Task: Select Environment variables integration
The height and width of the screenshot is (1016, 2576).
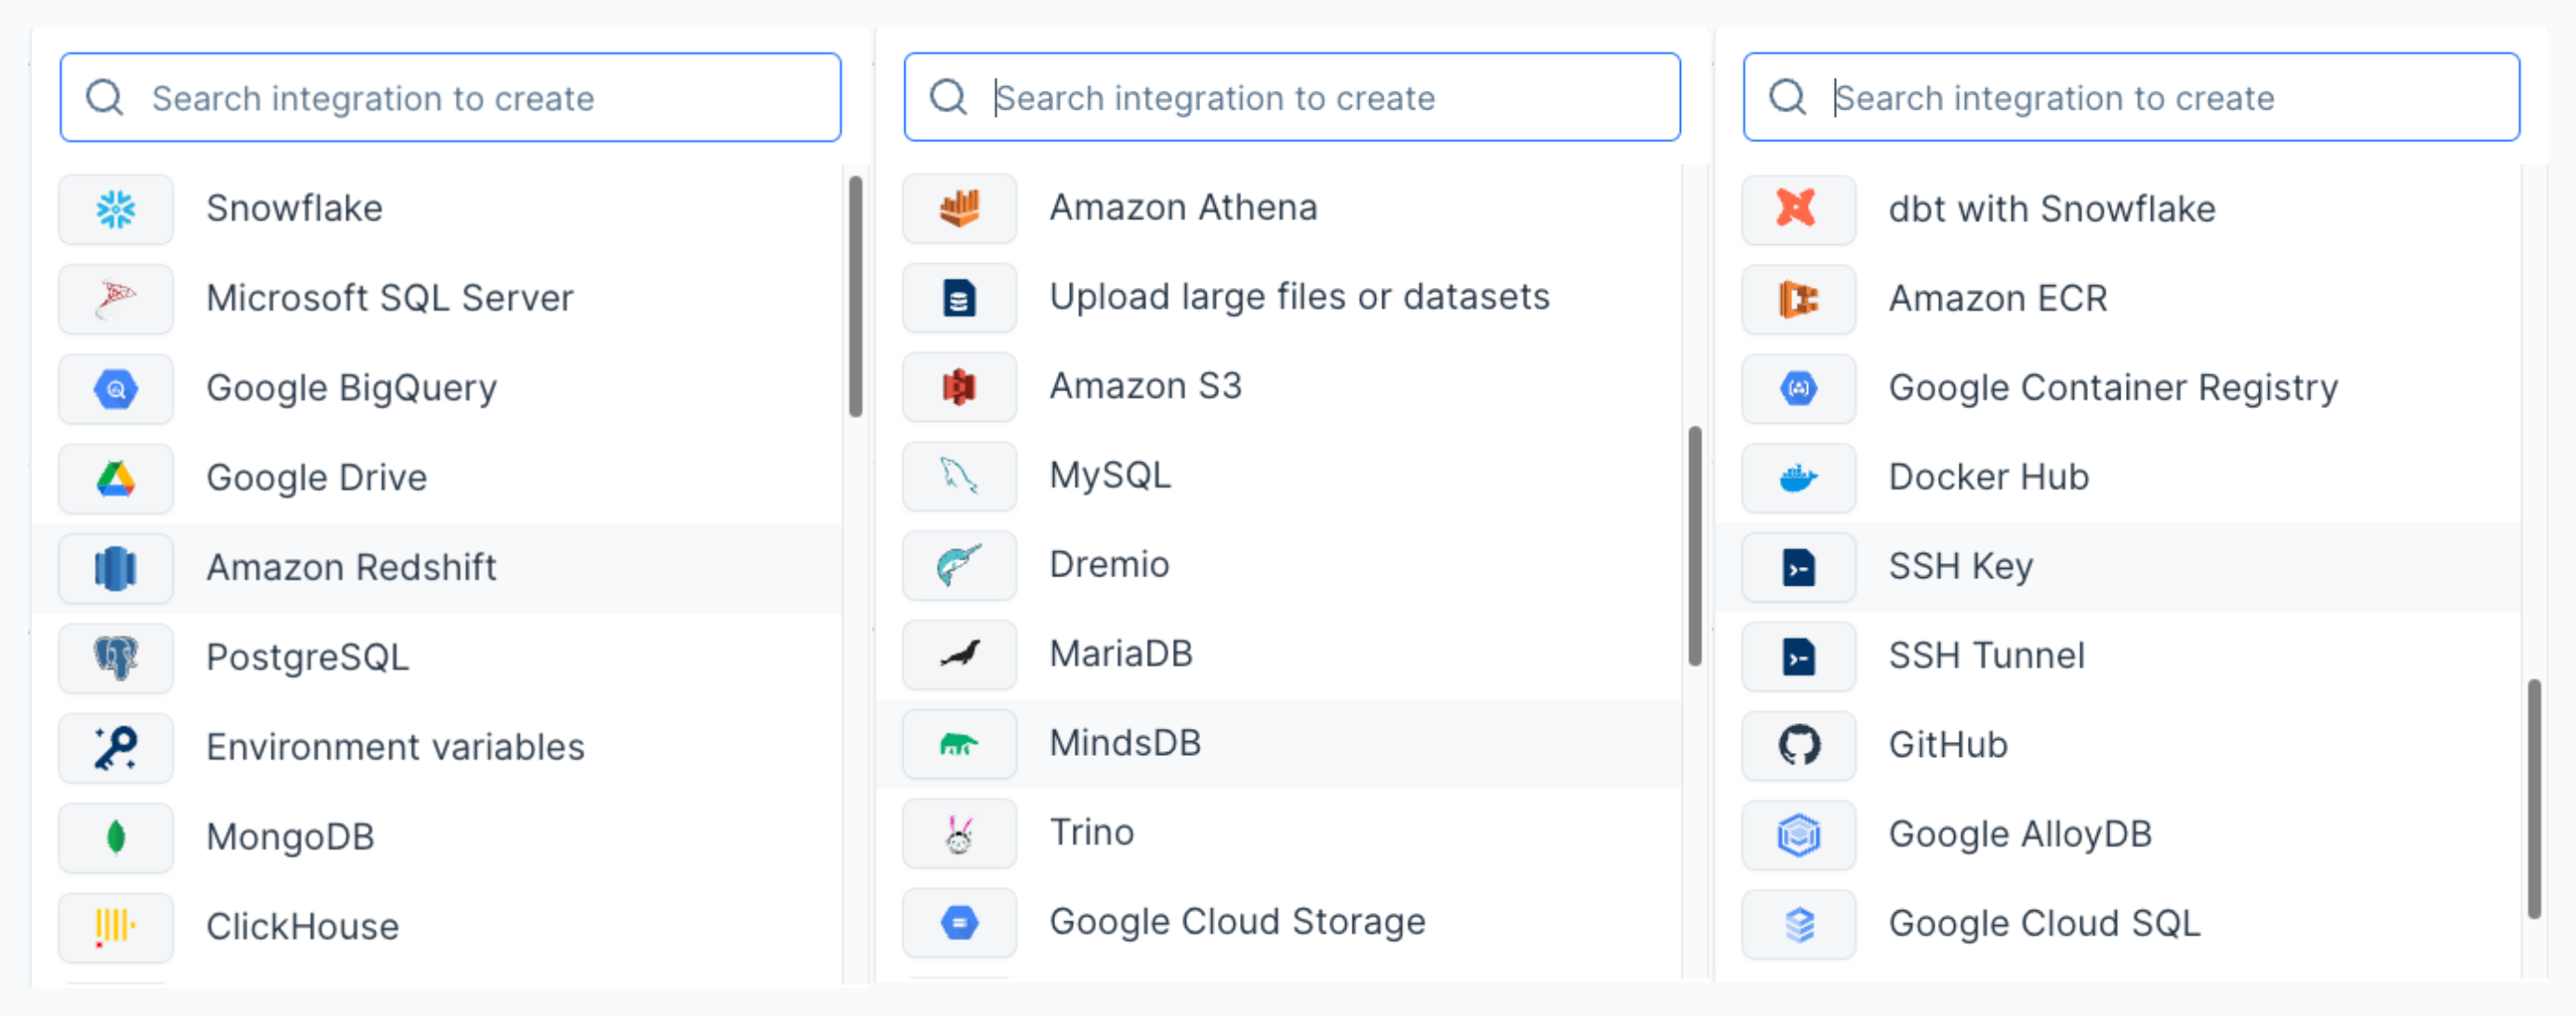Action: coord(395,746)
